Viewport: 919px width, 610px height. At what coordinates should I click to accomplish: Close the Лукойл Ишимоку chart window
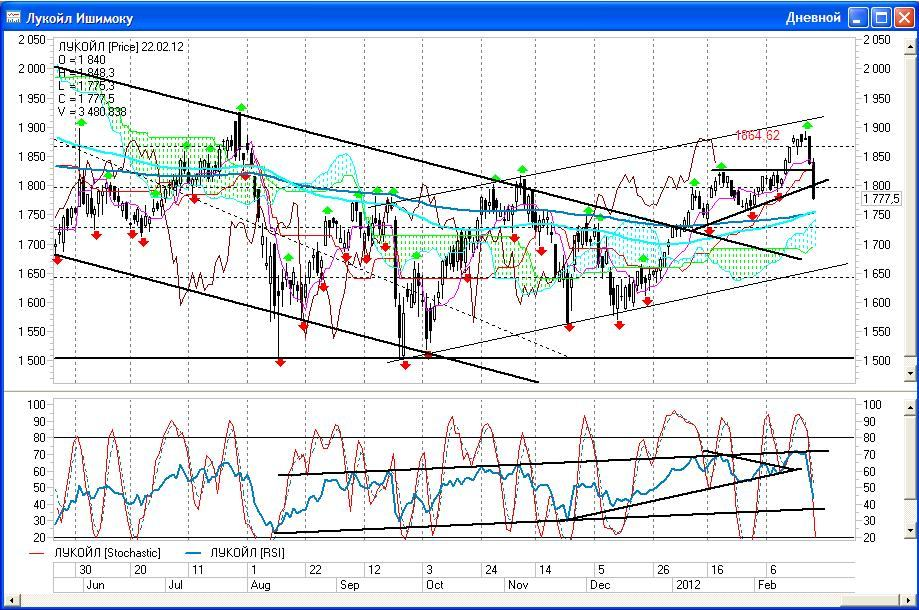[904, 18]
